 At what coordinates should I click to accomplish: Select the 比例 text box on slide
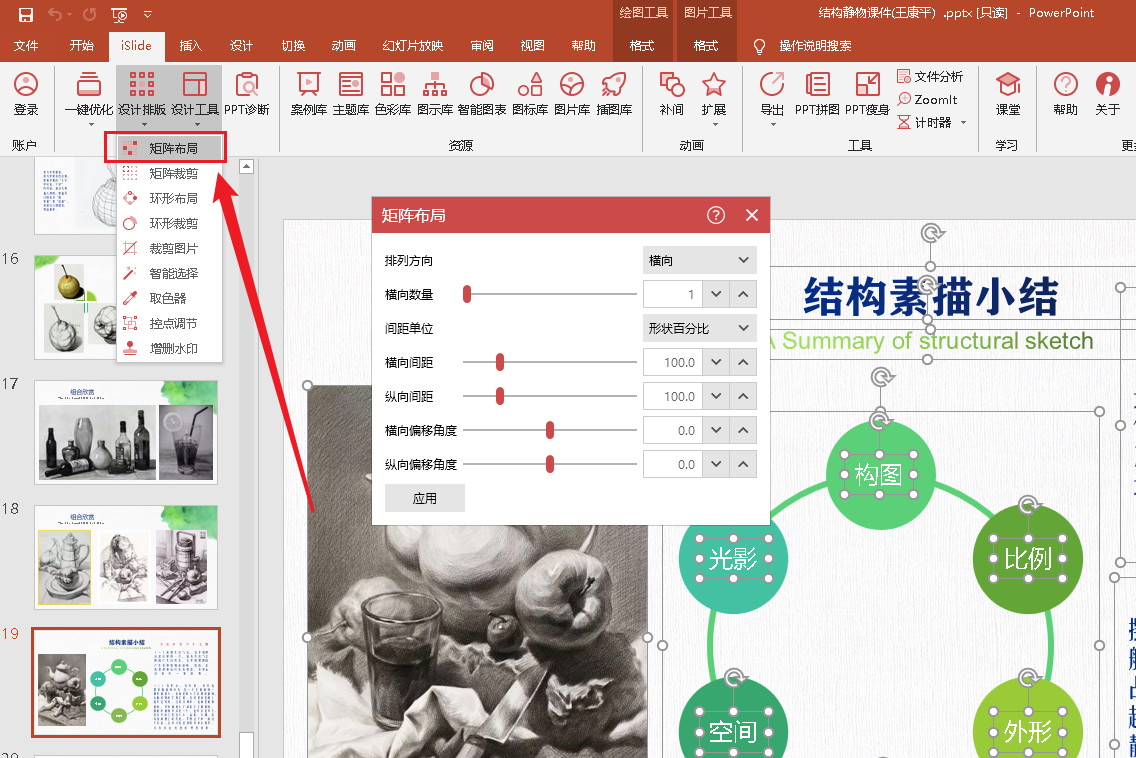pyautogui.click(x=1028, y=559)
